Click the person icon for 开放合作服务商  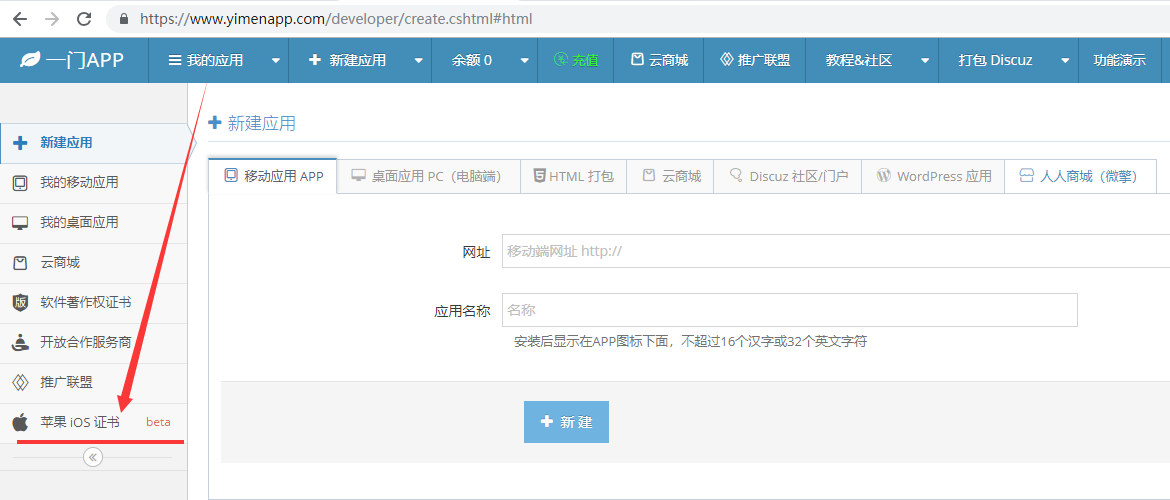[x=21, y=343]
